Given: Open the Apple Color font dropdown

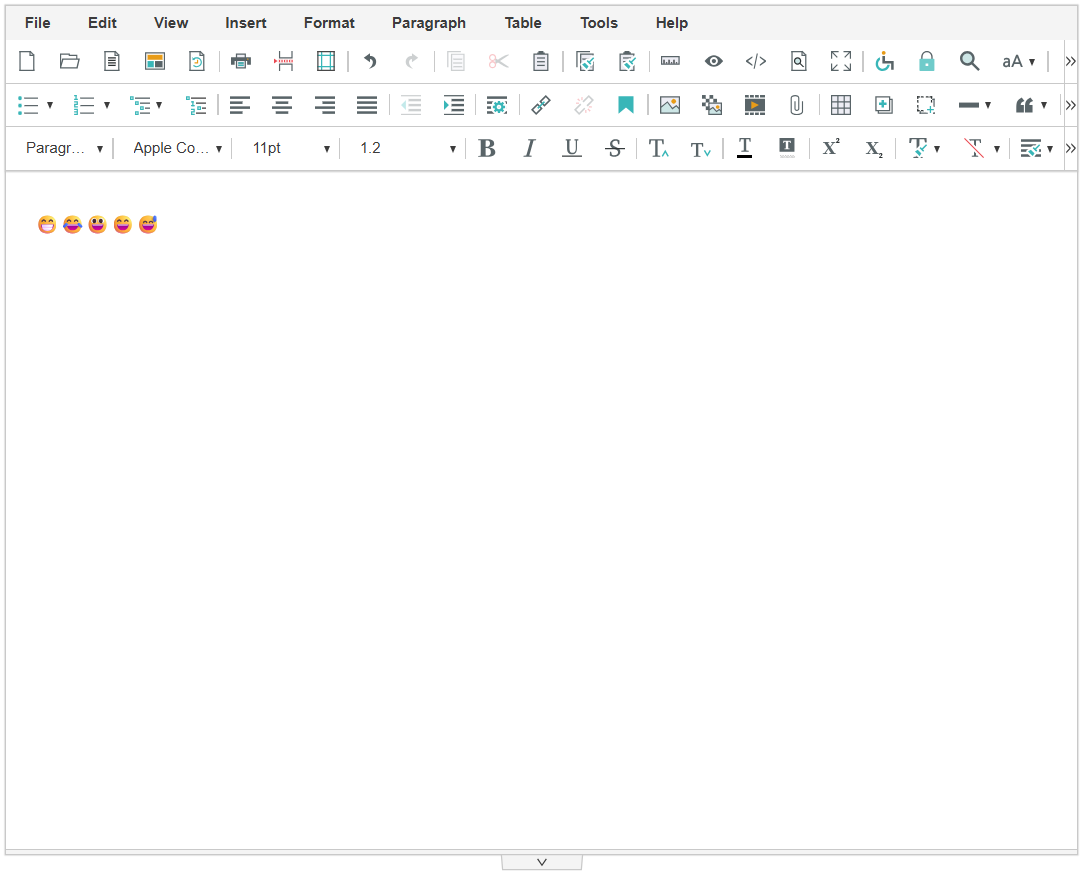Looking at the screenshot, I should (177, 148).
